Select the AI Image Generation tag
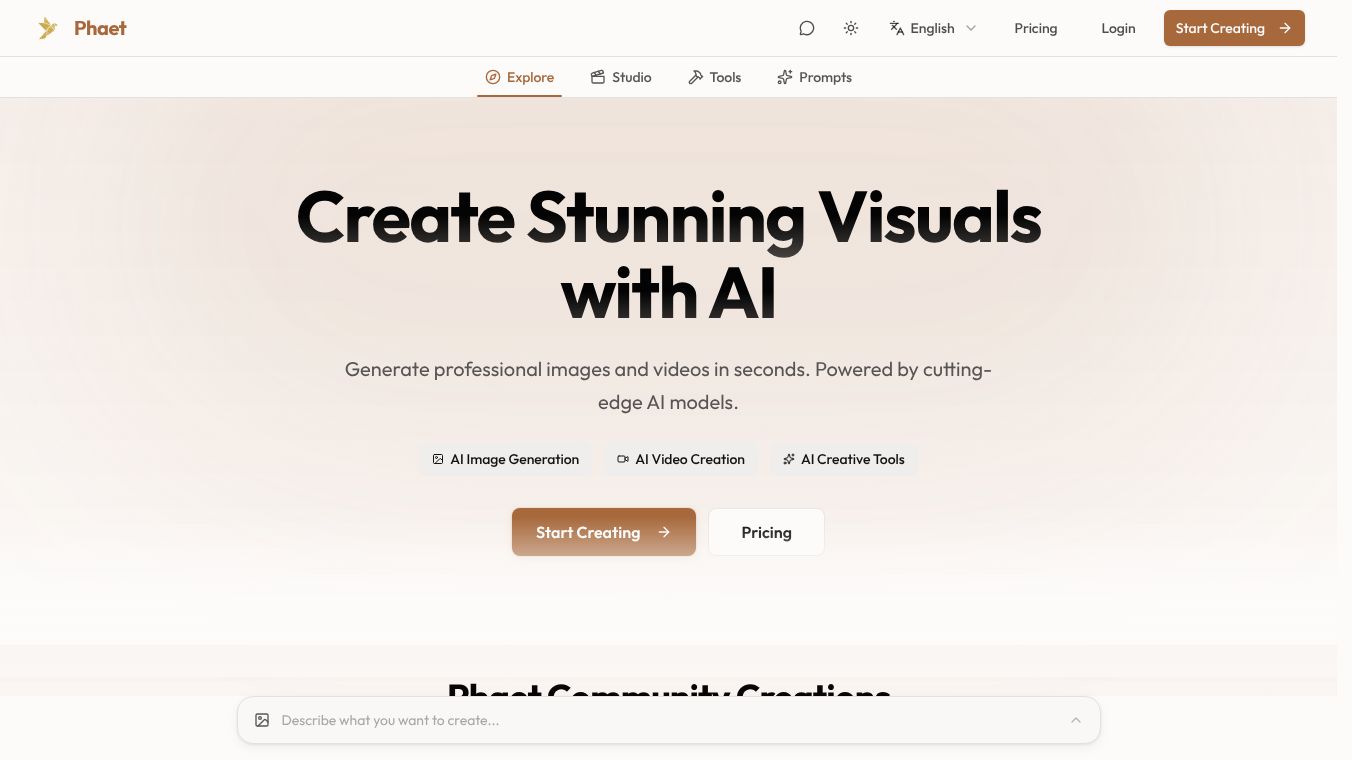 (x=506, y=459)
